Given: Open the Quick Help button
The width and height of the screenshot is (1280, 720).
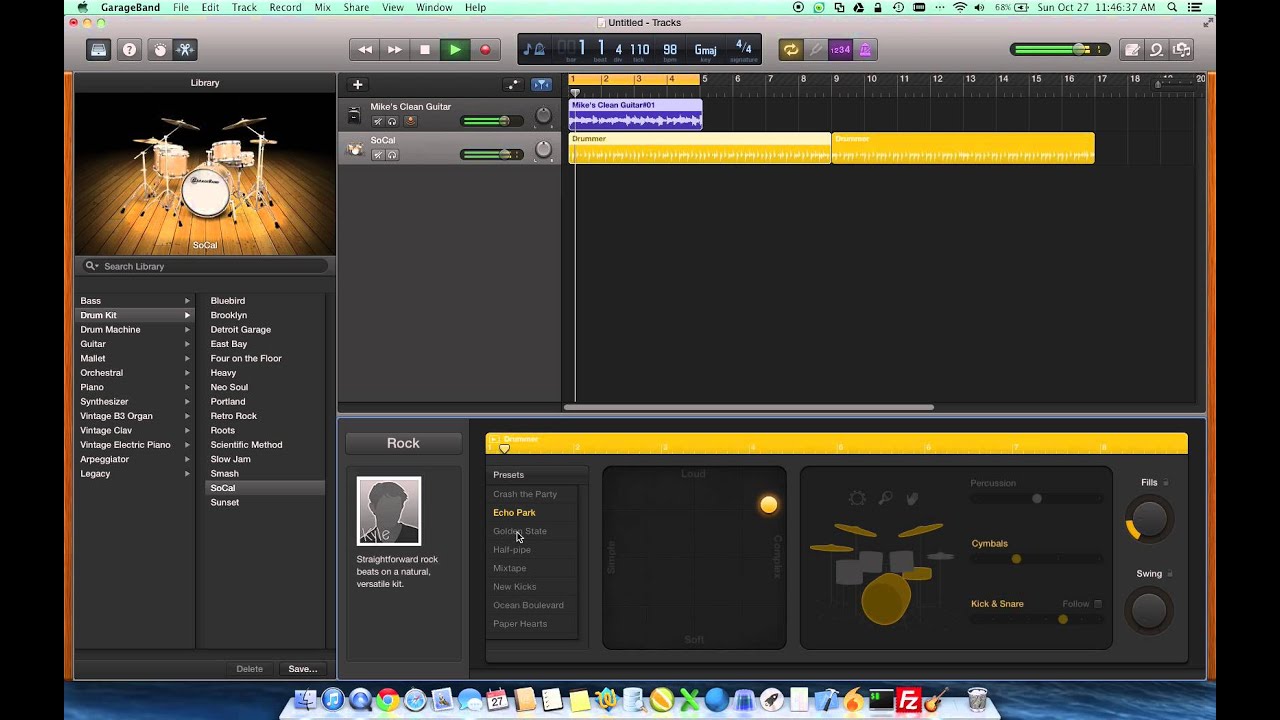Looking at the screenshot, I should coord(129,50).
